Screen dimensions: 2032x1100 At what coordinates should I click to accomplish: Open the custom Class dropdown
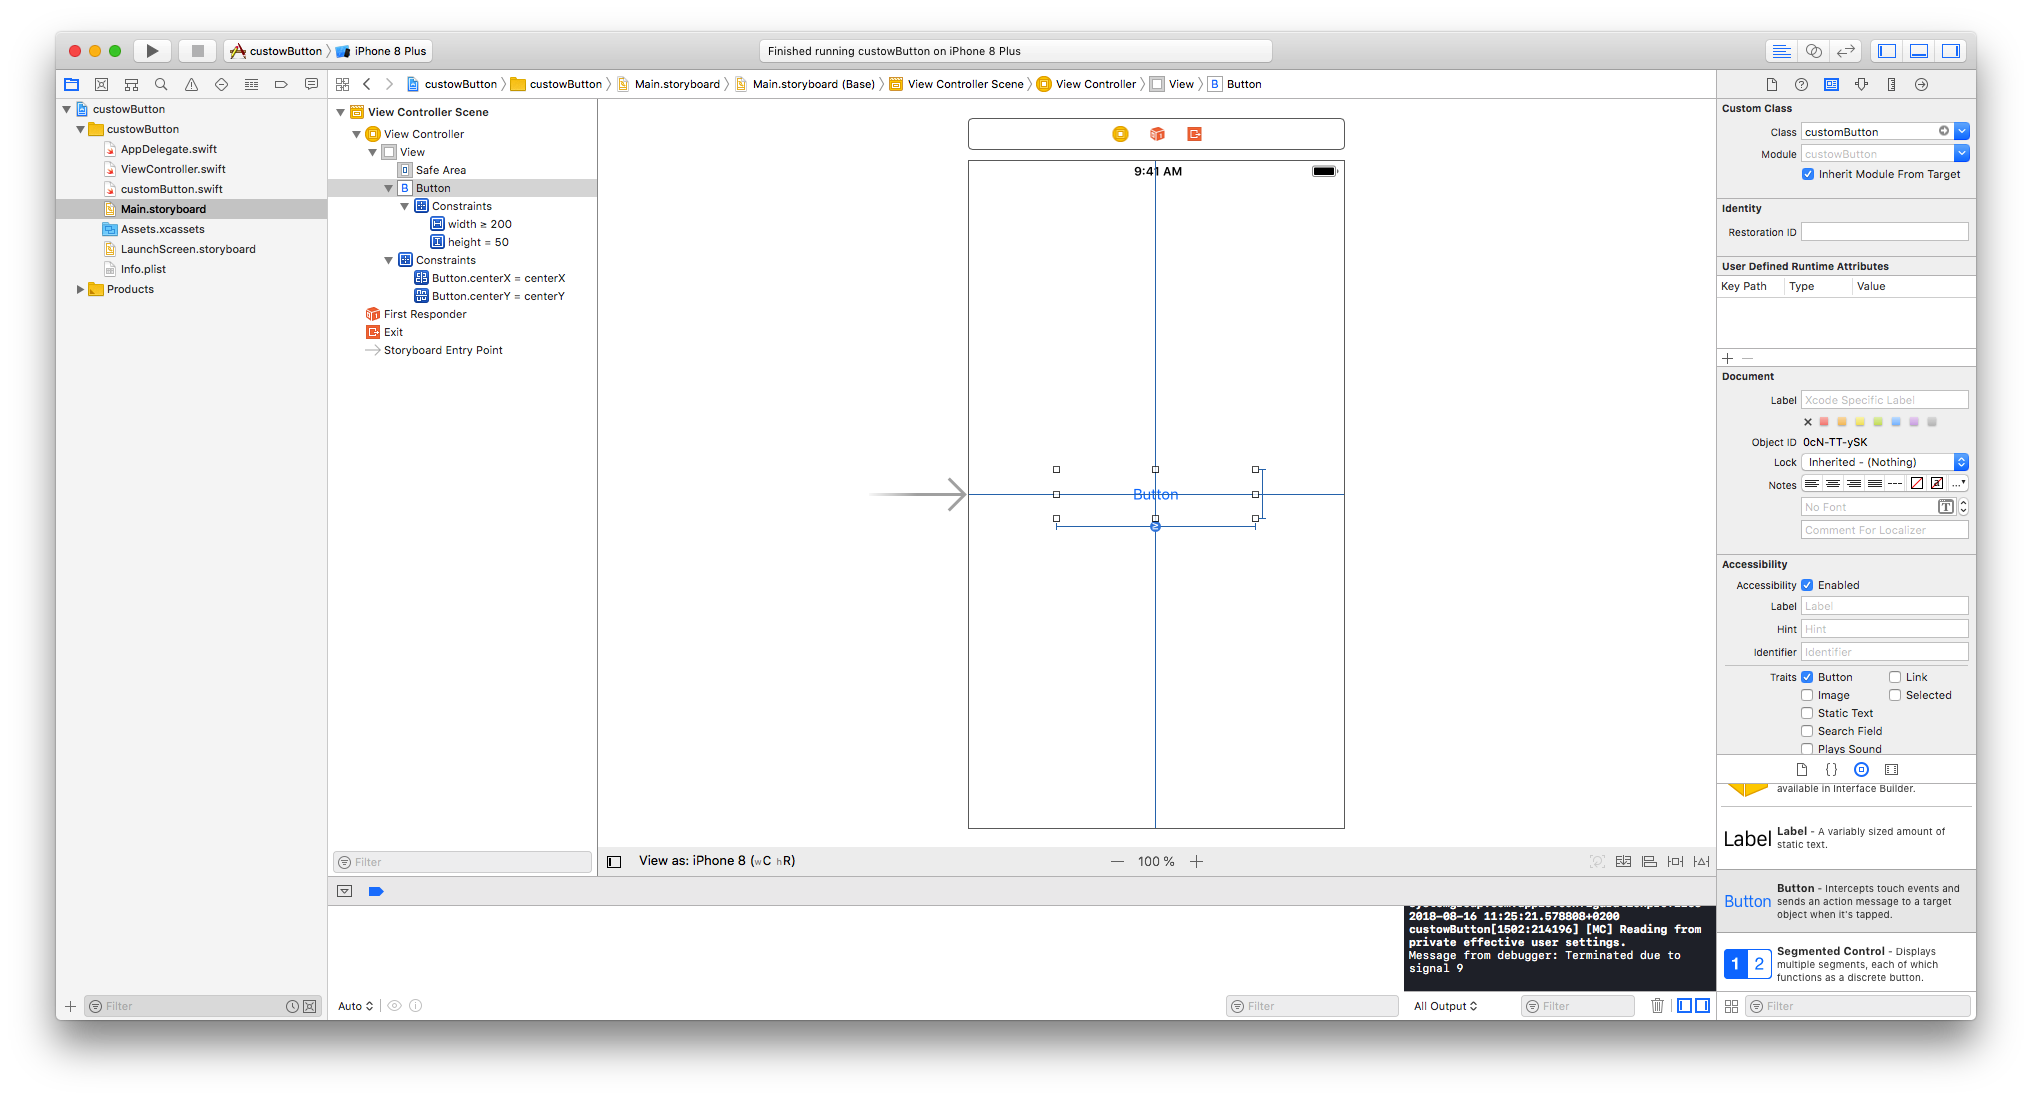(1962, 132)
